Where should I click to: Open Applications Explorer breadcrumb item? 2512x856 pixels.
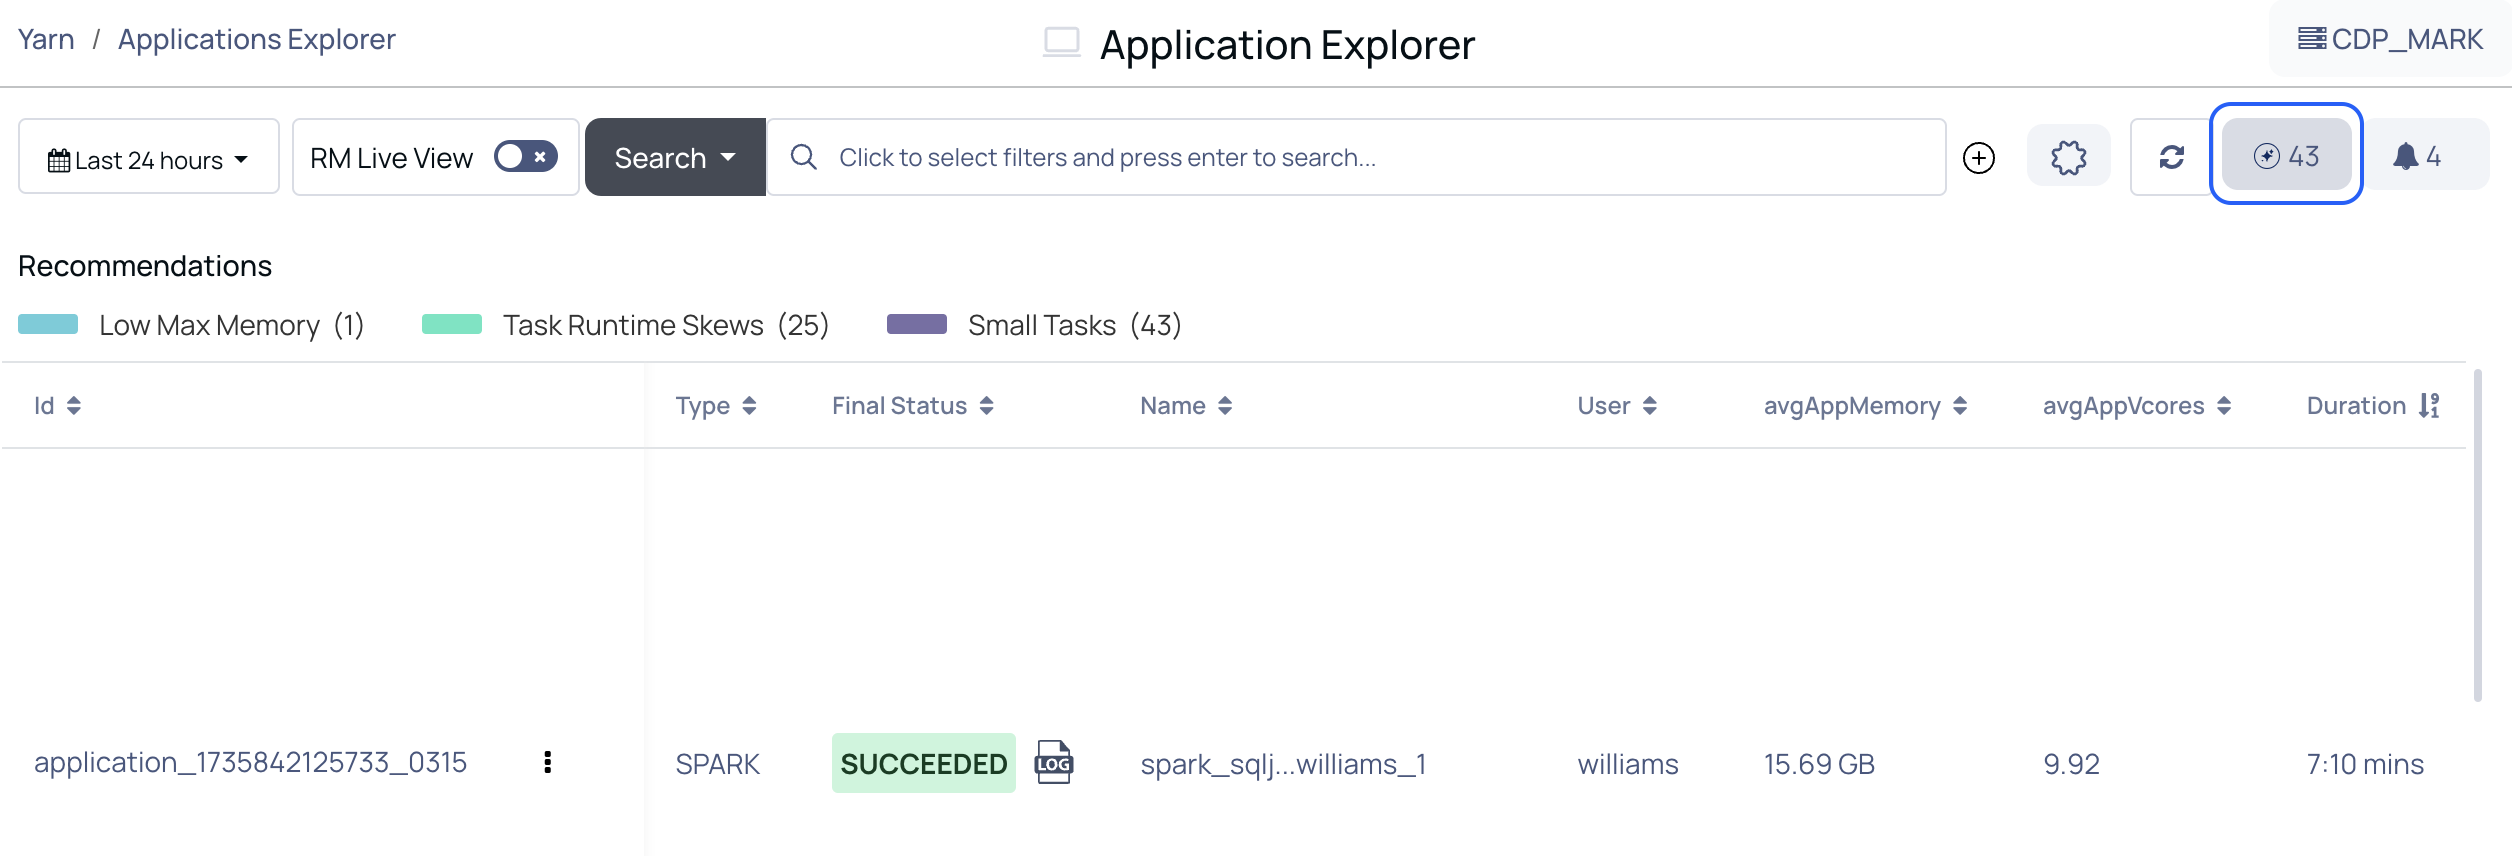coord(256,39)
